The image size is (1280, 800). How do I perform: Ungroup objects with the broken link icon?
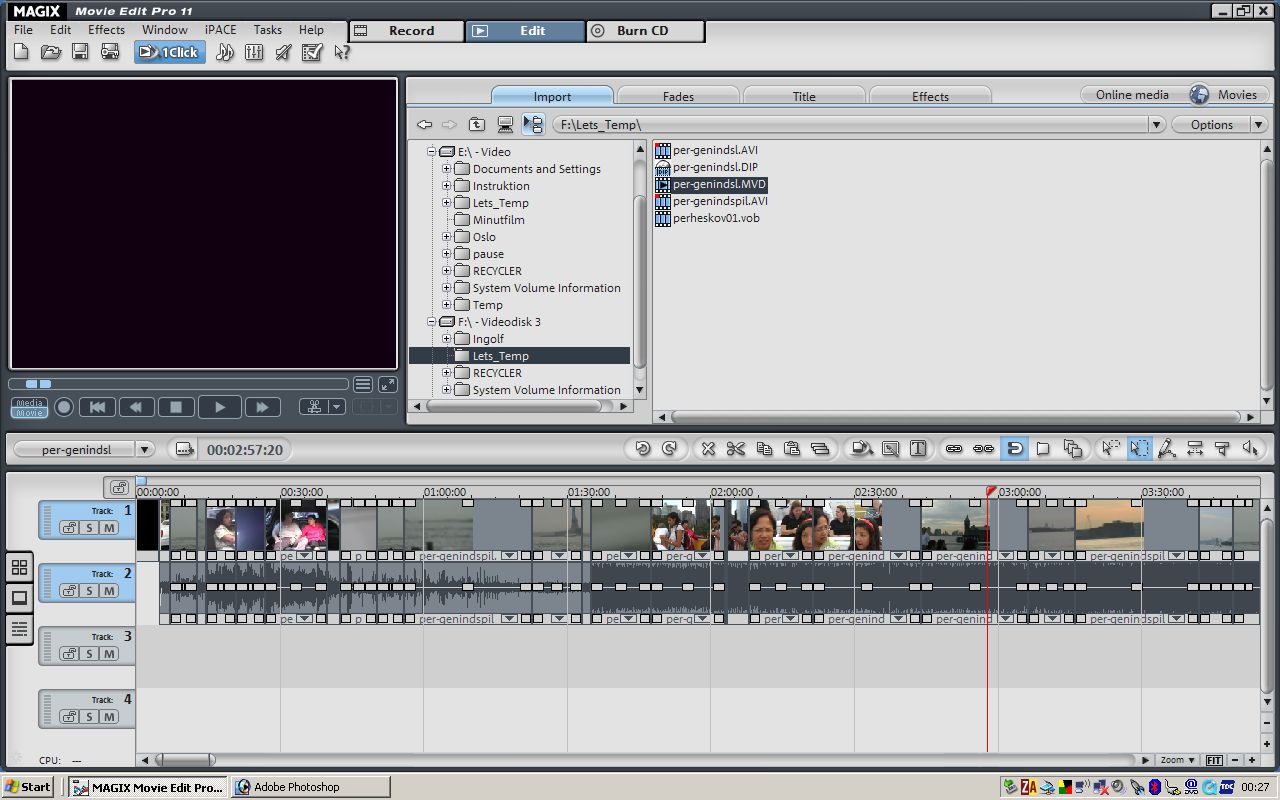[984, 449]
